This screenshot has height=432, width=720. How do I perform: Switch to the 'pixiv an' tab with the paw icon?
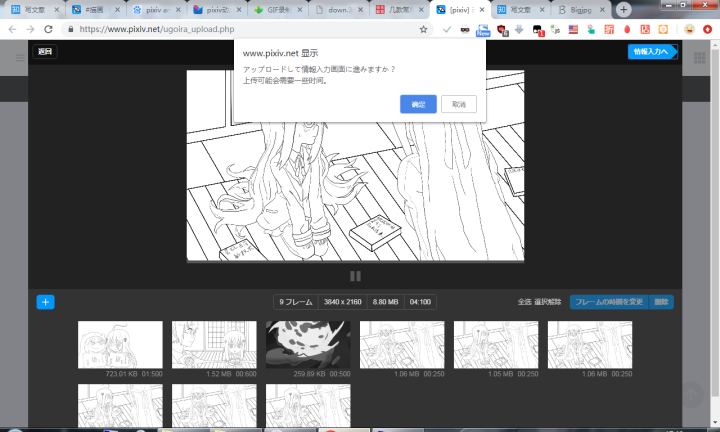click(x=156, y=10)
